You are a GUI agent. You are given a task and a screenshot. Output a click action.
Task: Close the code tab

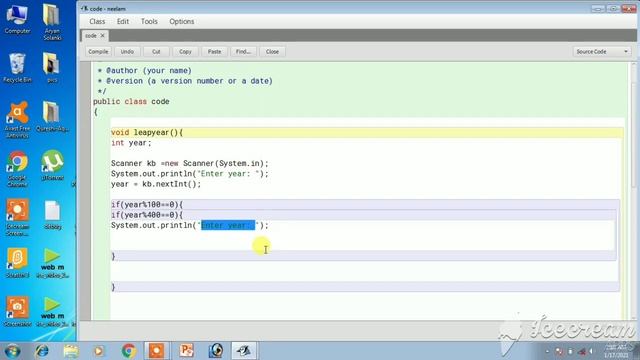(x=102, y=36)
